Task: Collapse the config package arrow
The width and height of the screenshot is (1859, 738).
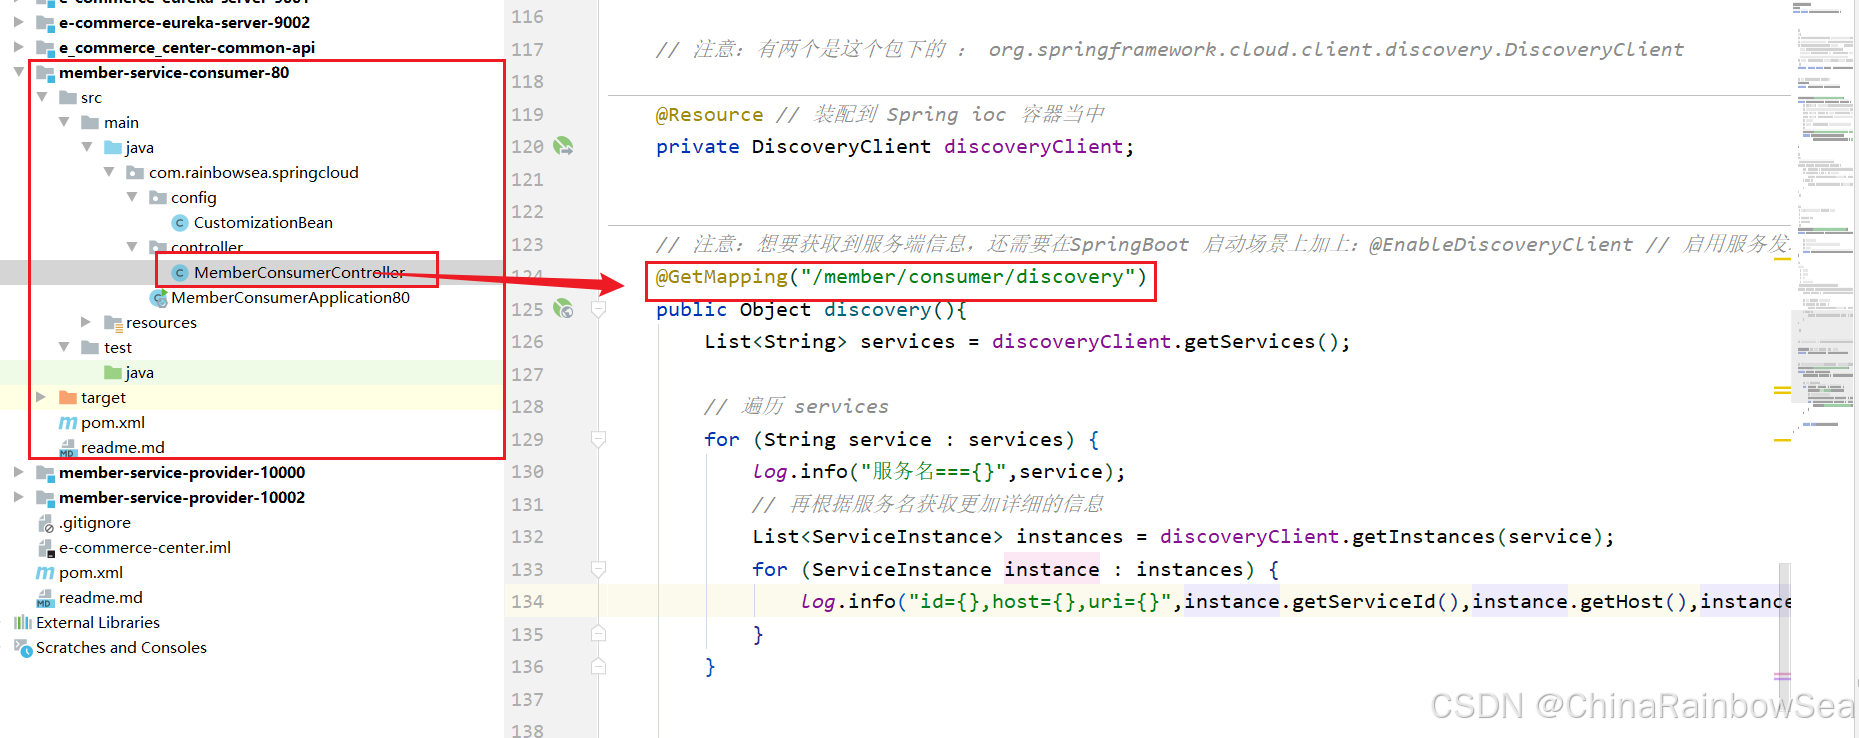Action: point(132,197)
